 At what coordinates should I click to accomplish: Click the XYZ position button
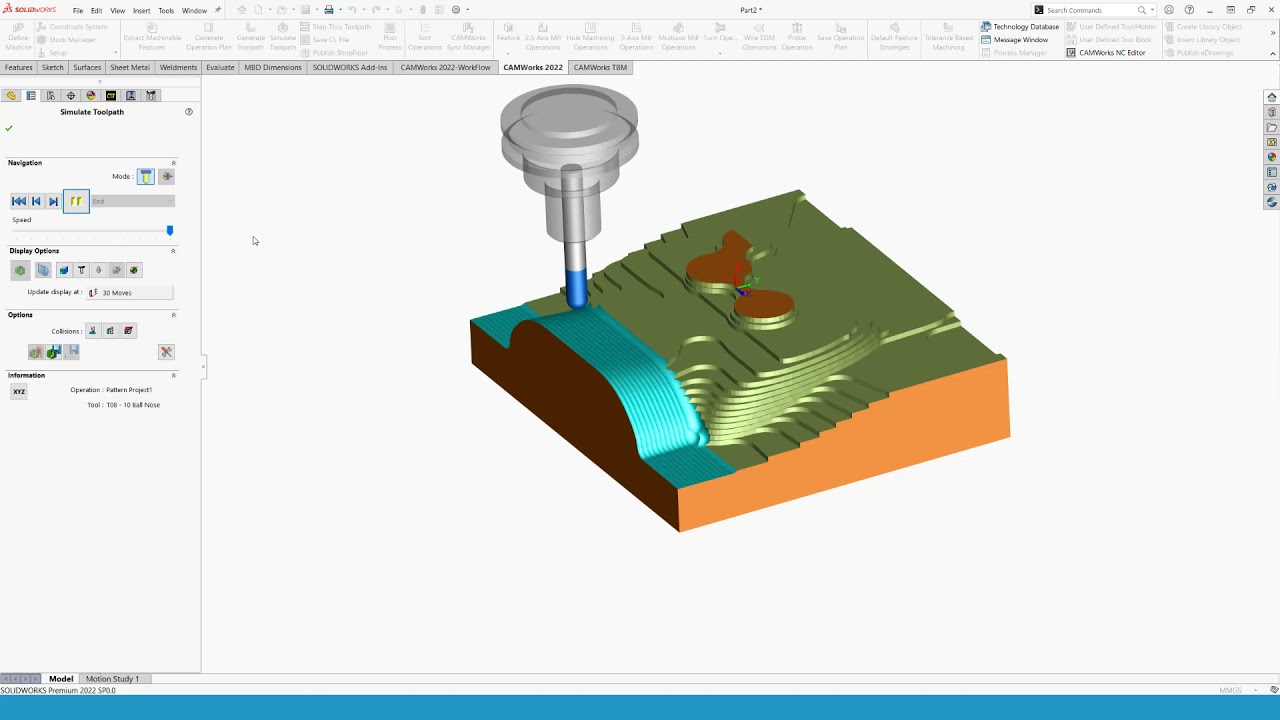[19, 391]
